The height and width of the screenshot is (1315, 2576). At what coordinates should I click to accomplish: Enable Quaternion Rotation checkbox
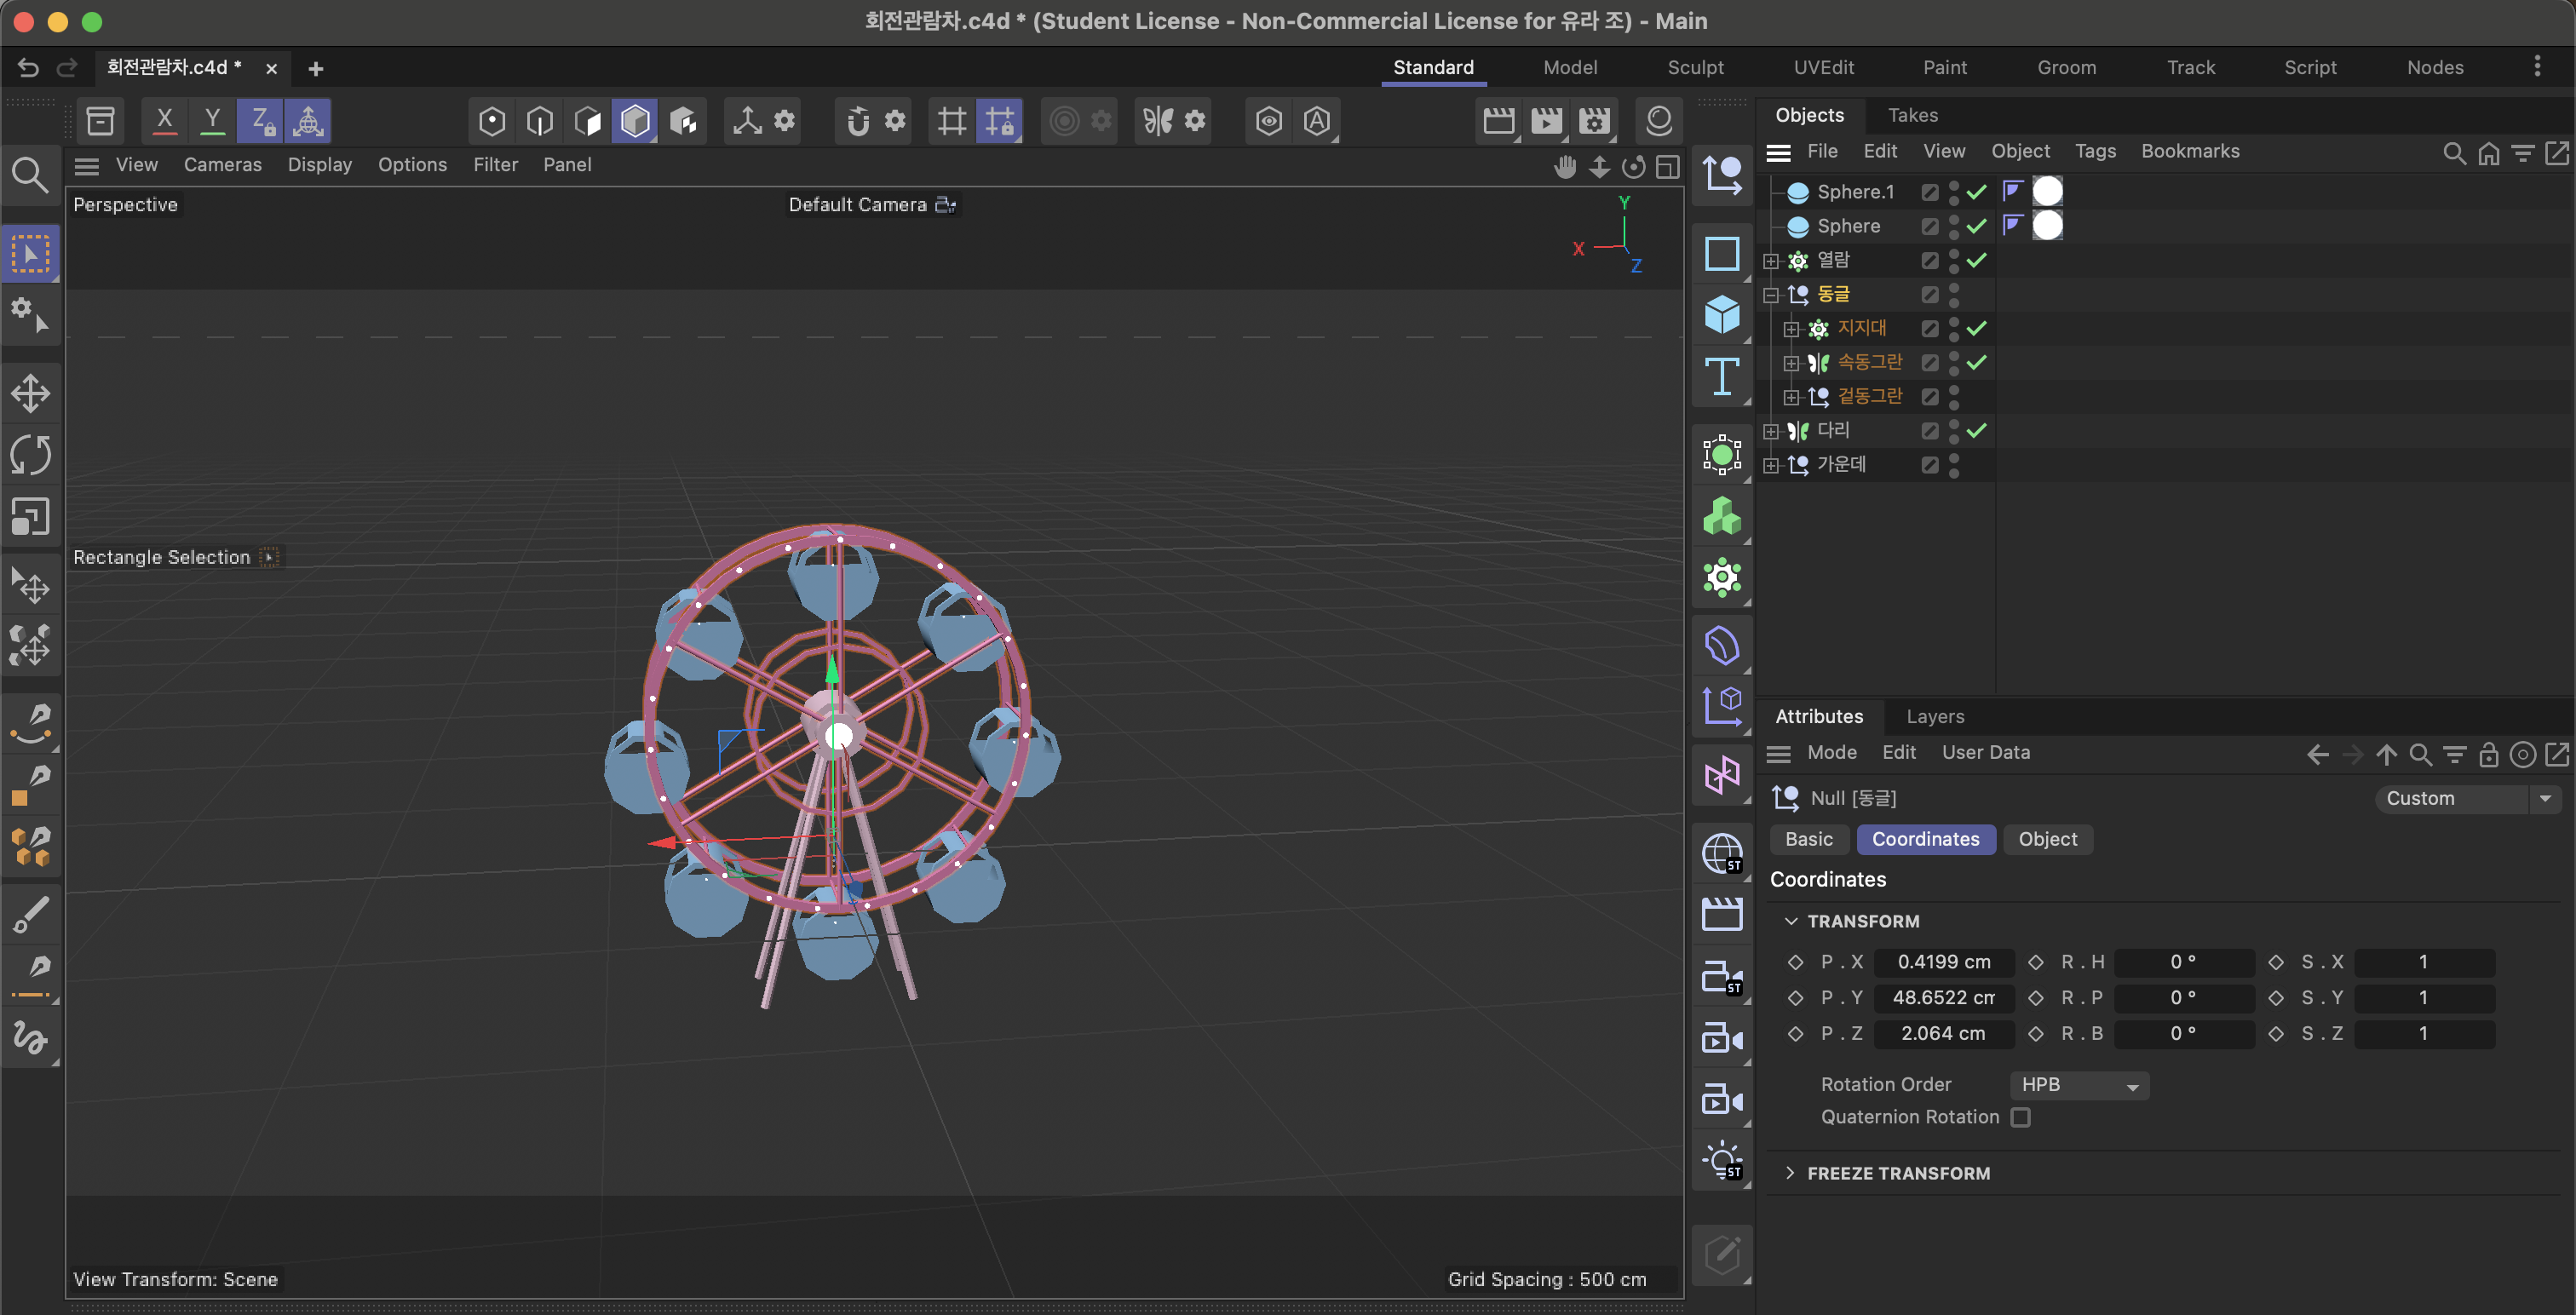(2021, 1117)
